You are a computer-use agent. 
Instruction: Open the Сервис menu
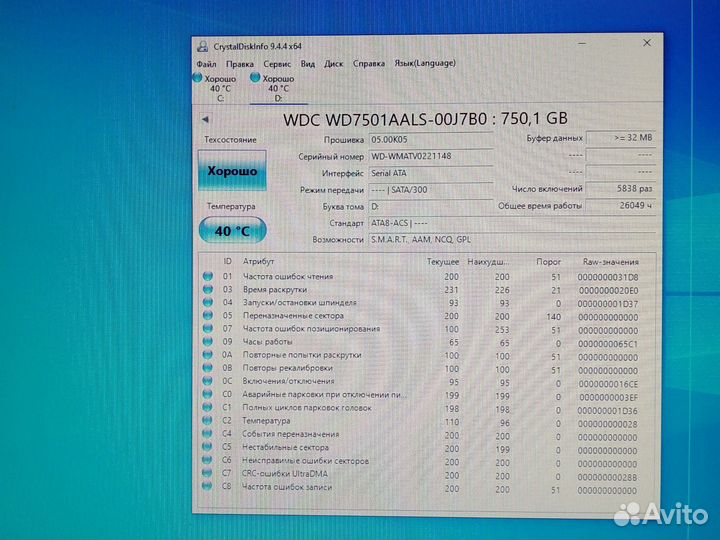[277, 64]
